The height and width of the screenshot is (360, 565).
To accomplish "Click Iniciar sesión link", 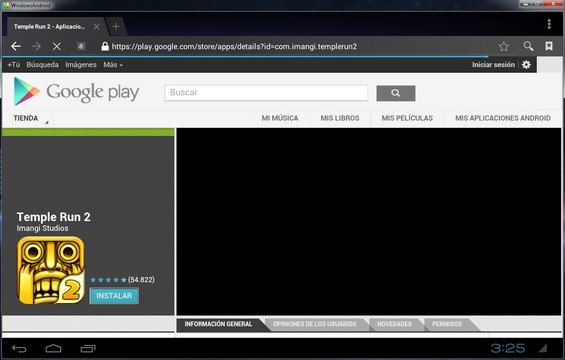I will tap(493, 65).
